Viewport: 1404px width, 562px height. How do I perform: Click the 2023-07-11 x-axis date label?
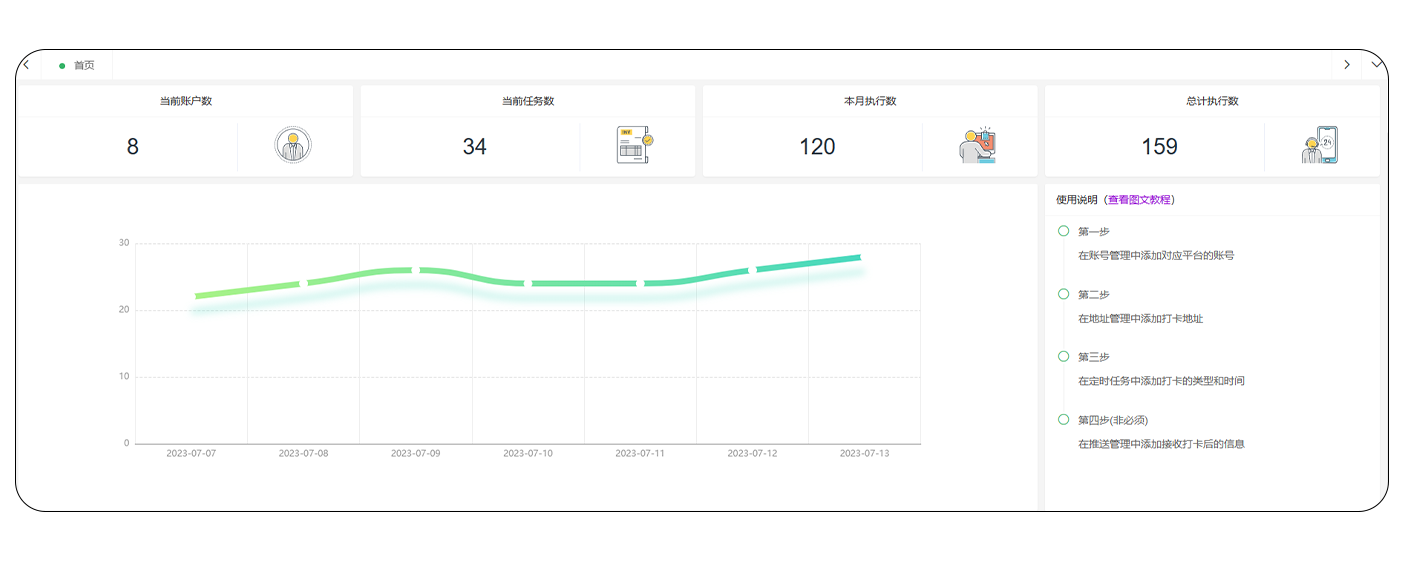(640, 453)
